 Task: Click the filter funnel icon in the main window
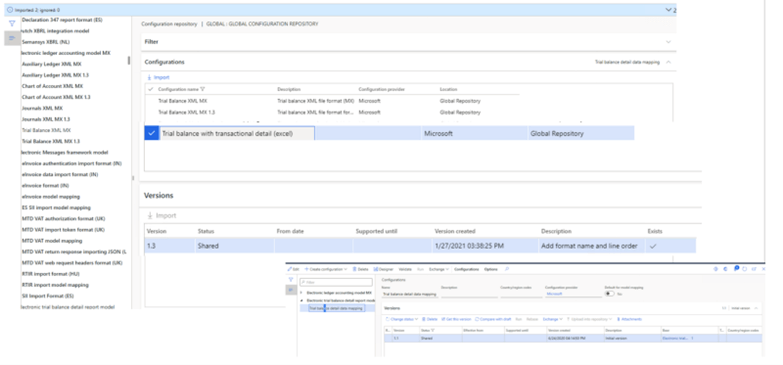pyautogui.click(x=12, y=23)
